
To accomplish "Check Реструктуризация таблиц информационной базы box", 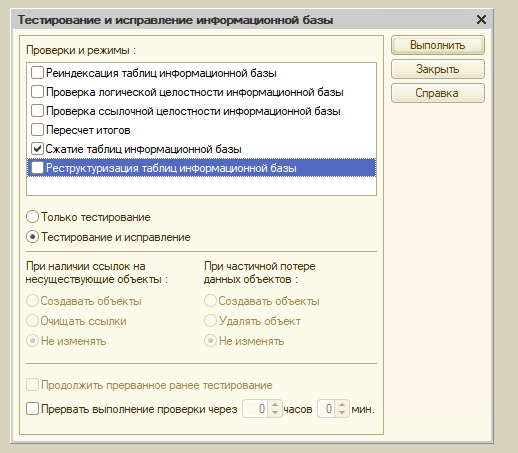I will click(x=37, y=168).
